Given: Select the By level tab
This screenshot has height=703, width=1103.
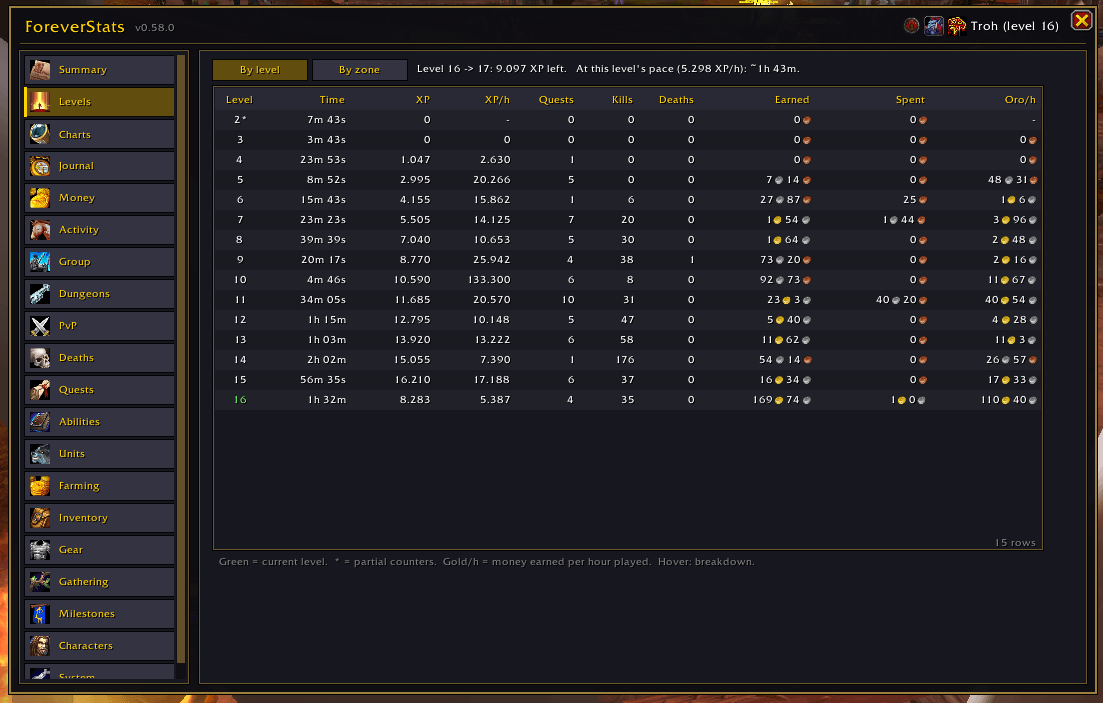Looking at the screenshot, I should 260,70.
